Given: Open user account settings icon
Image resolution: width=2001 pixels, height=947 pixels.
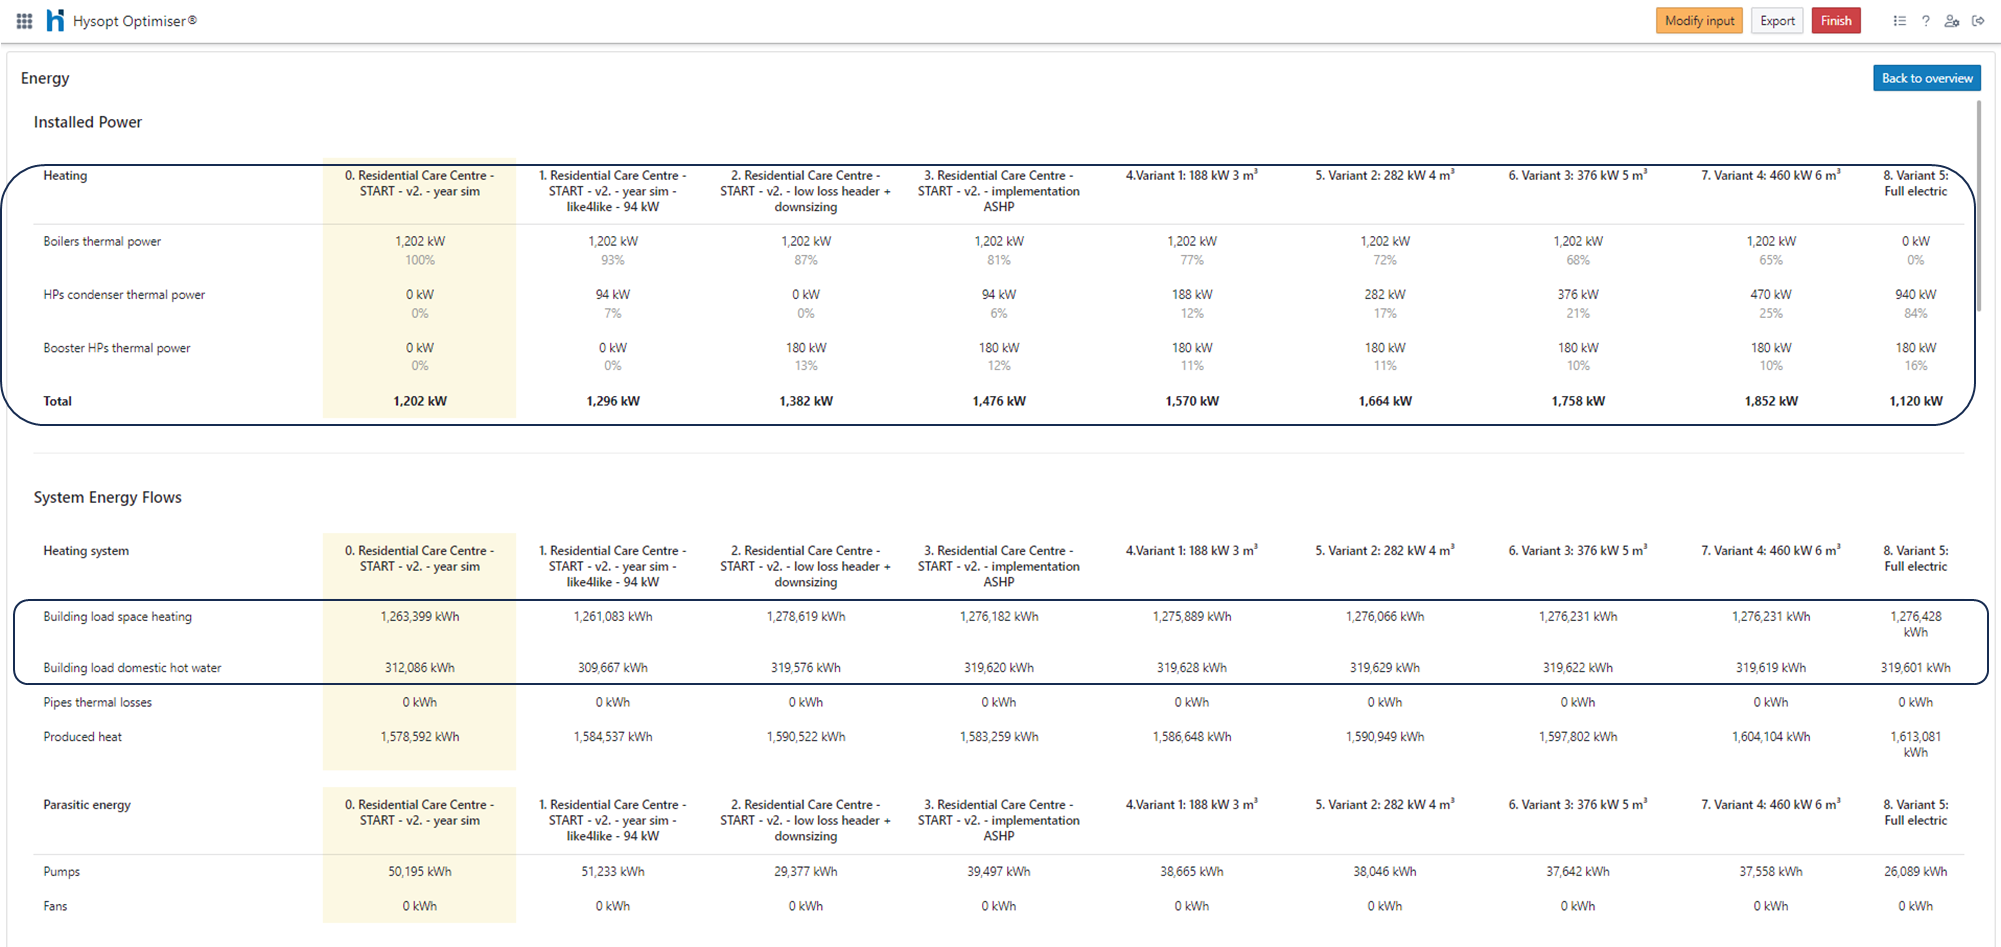Looking at the screenshot, I should click(1951, 21).
